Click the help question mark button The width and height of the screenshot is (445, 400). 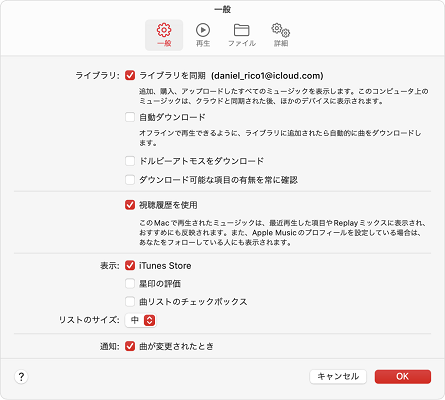coord(21,377)
